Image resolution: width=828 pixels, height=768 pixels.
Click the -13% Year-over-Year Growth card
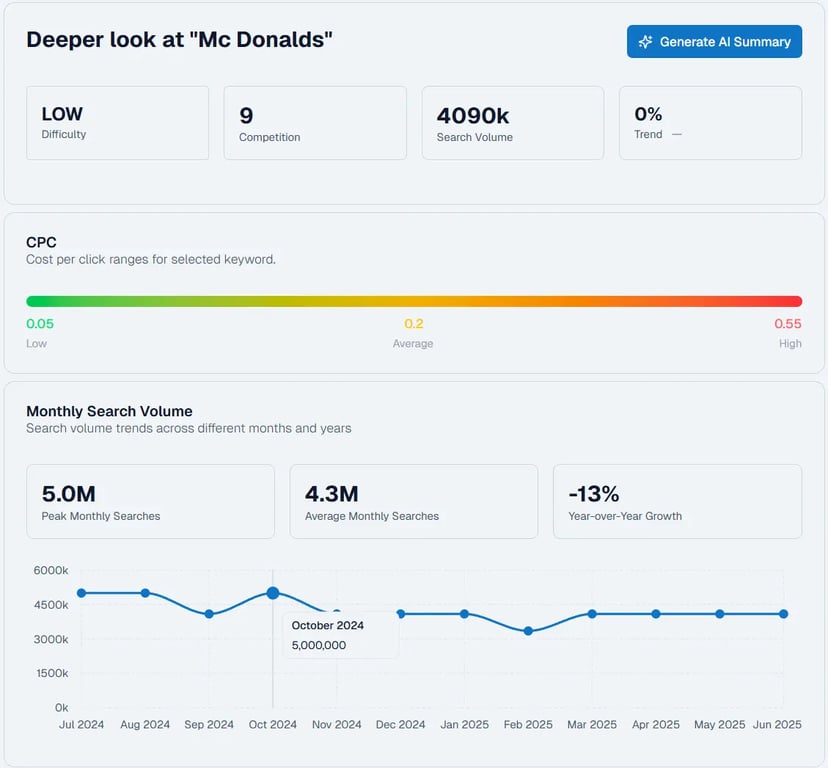coord(677,502)
